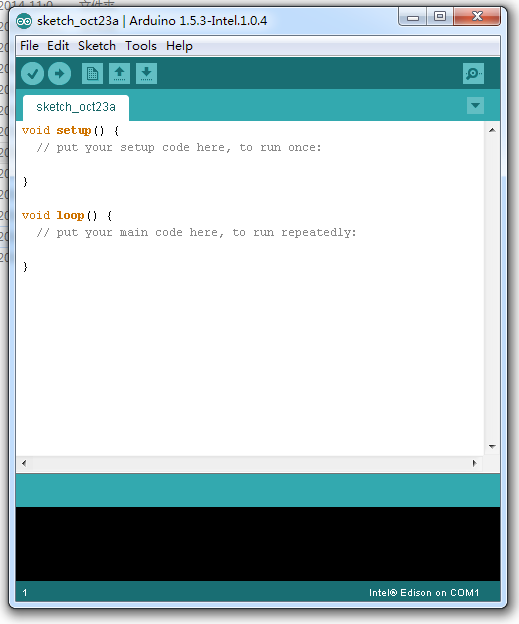This screenshot has width=519, height=624.
Task: Click the horizontal scroll right arrow
Action: 474,463
